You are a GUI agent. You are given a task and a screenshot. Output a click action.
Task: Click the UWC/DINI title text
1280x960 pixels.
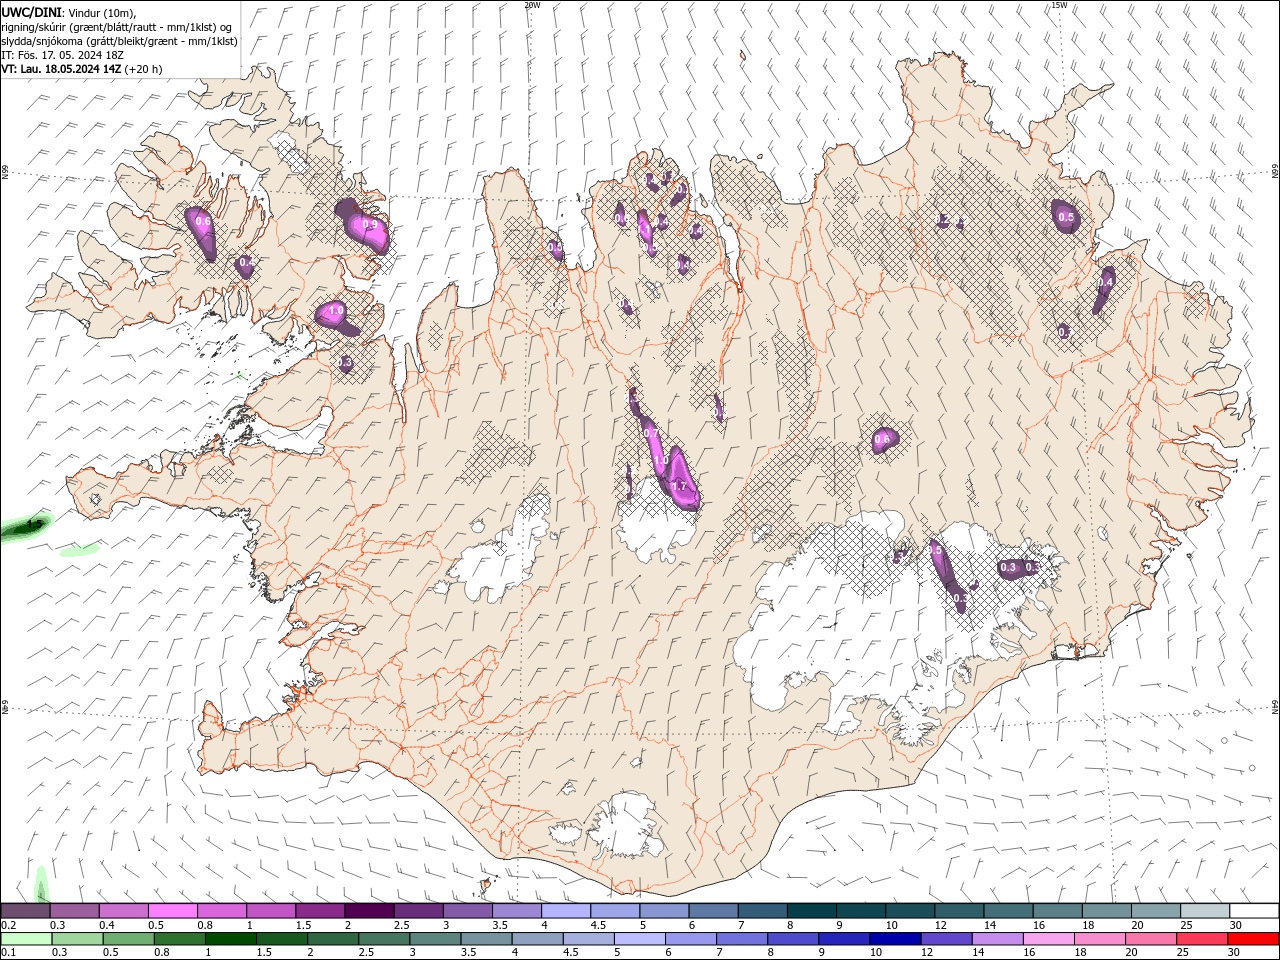click(x=33, y=11)
